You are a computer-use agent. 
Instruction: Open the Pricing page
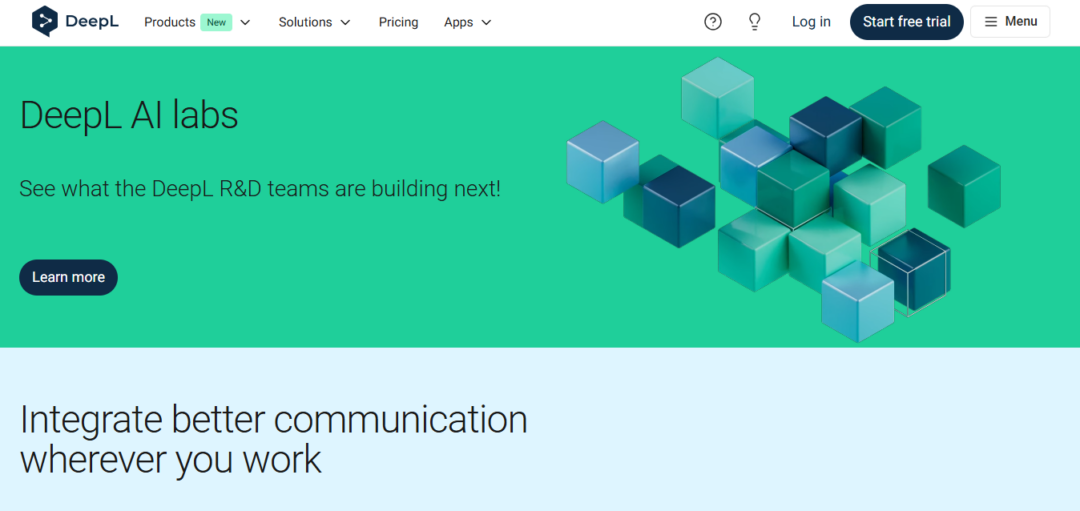(398, 22)
